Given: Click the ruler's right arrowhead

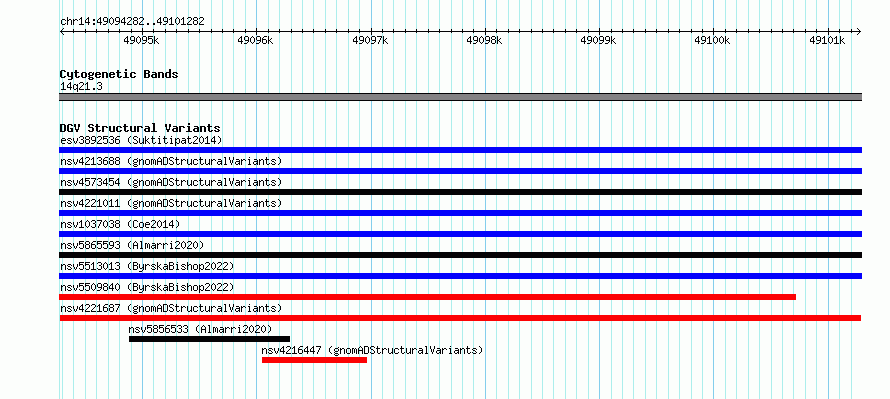Looking at the screenshot, I should (x=859, y=31).
